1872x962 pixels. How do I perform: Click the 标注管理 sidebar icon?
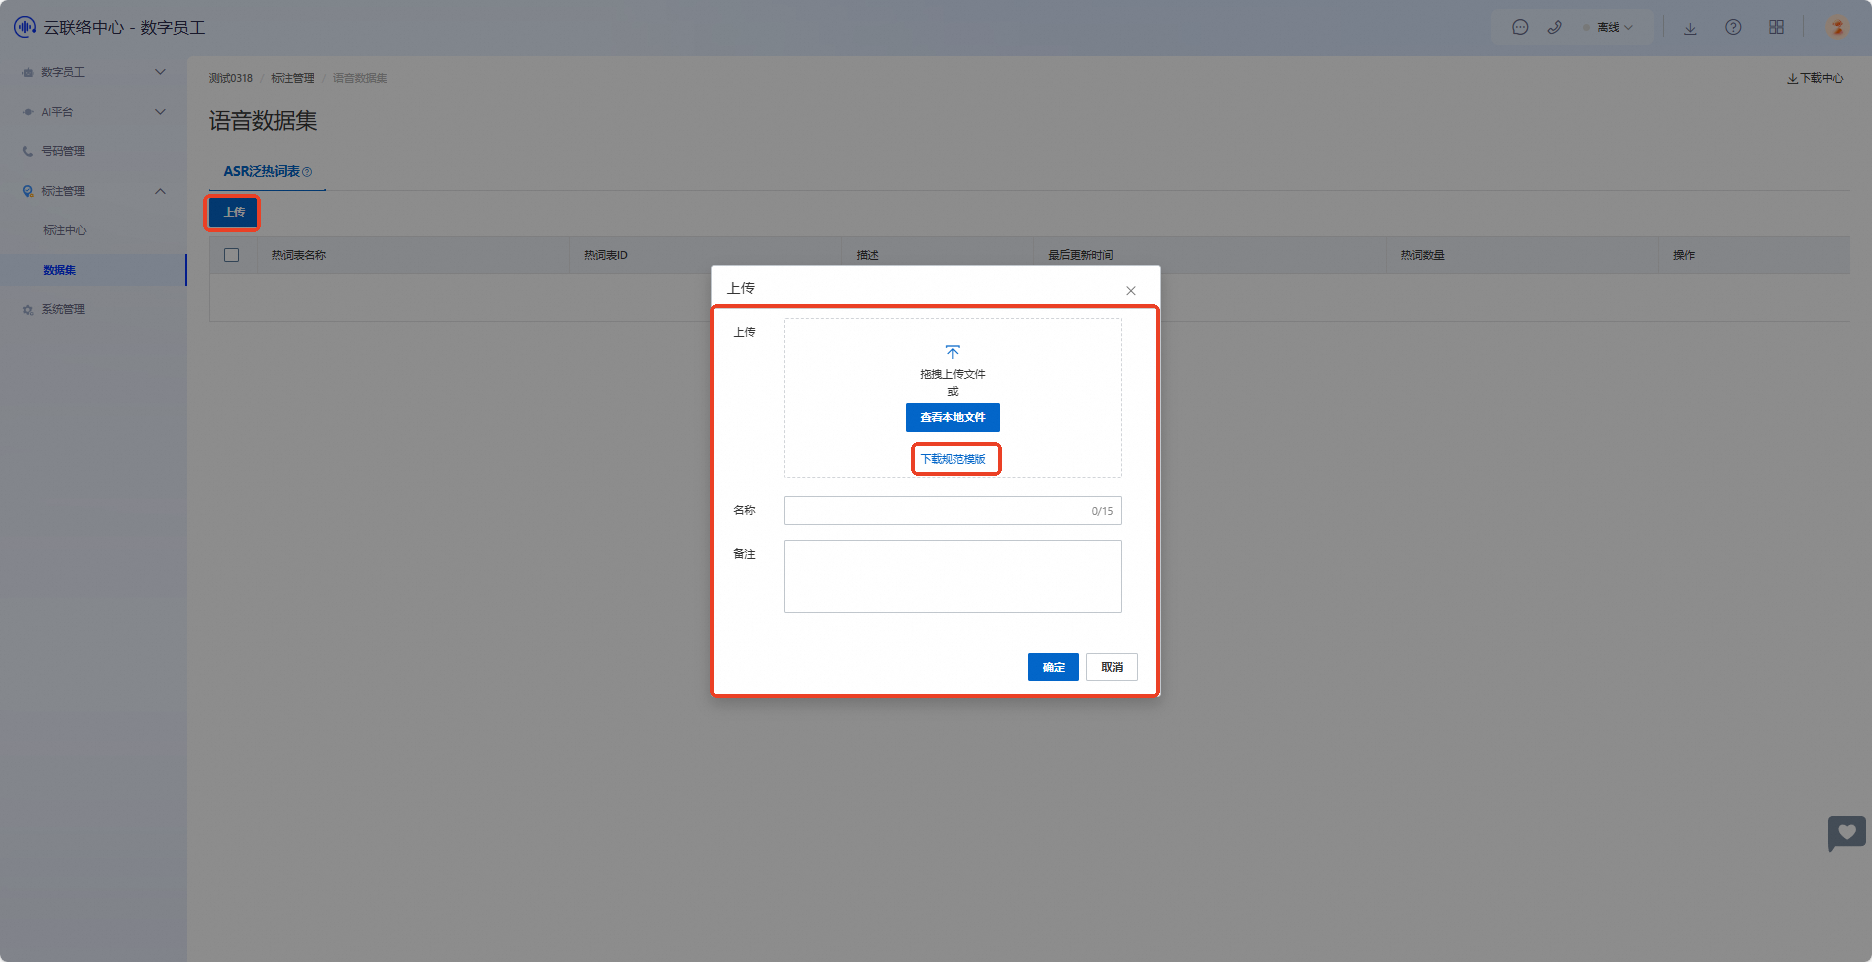[x=28, y=191]
